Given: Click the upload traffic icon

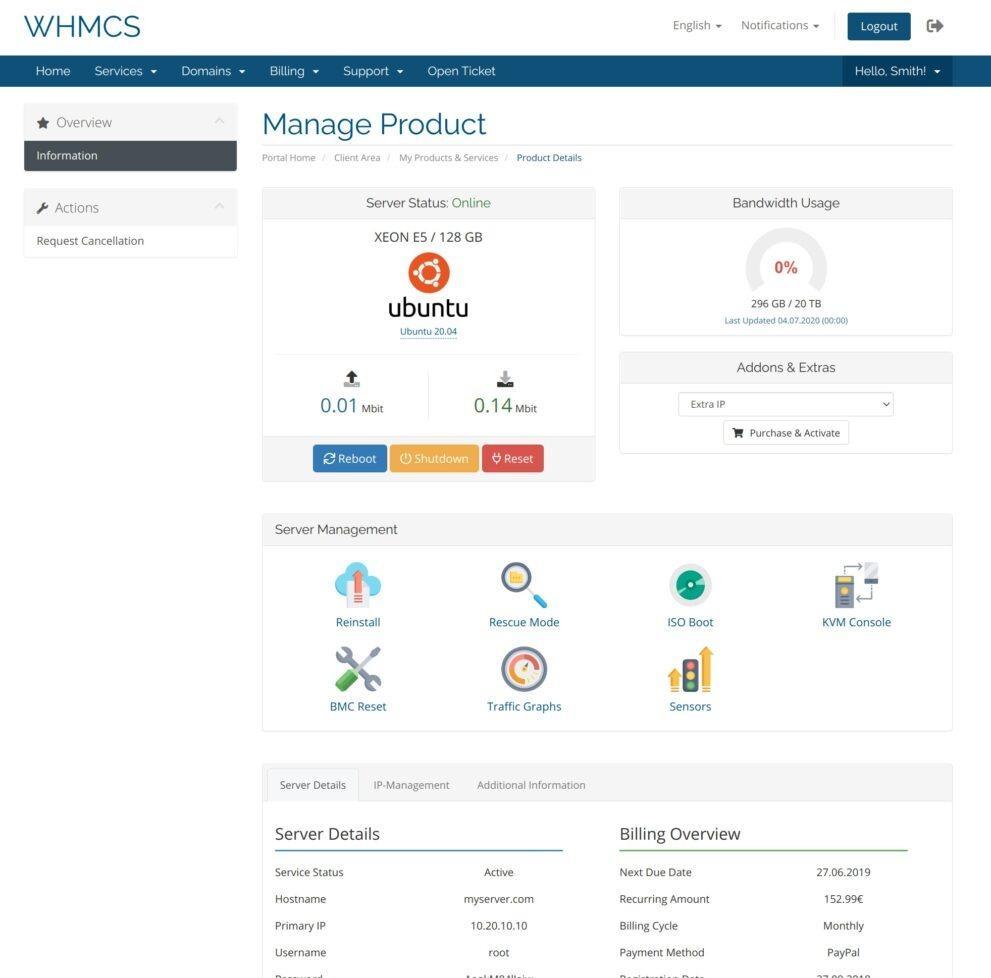Looking at the screenshot, I should [351, 379].
